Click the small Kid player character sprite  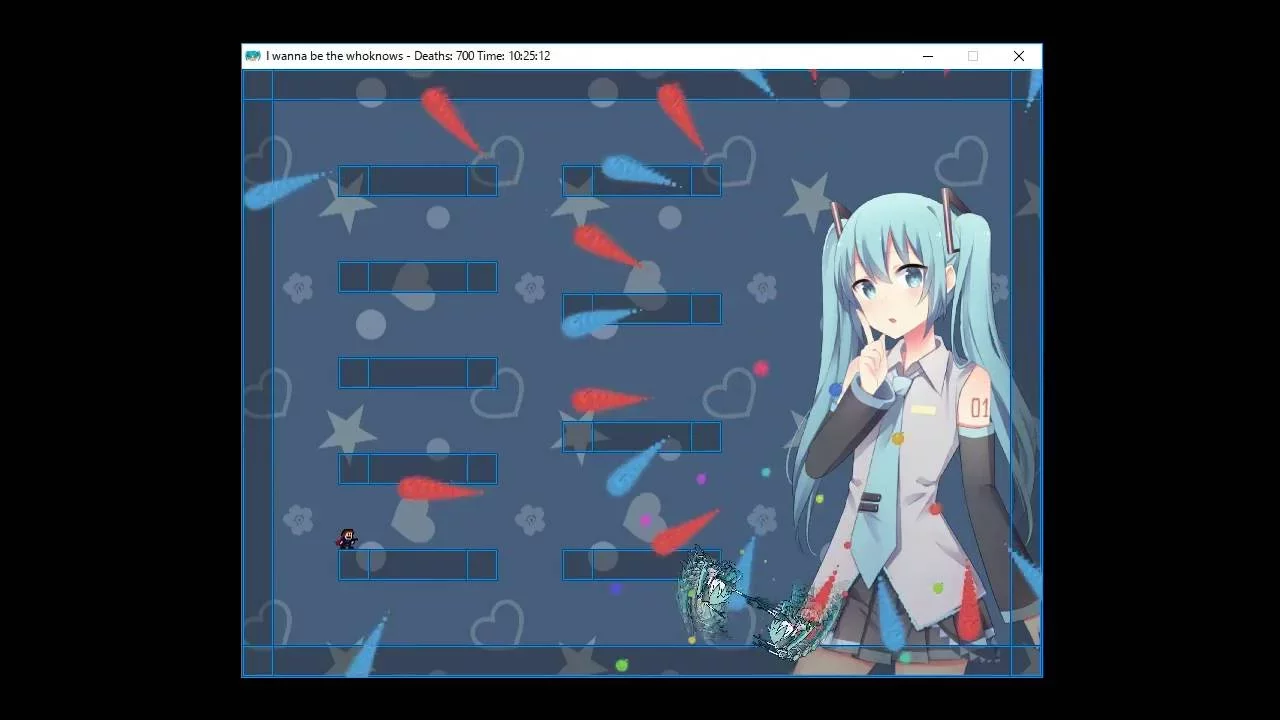click(x=347, y=539)
